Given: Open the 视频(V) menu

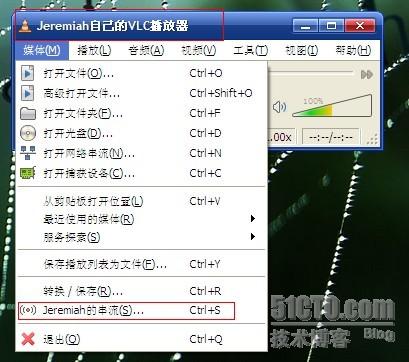Looking at the screenshot, I should point(199,50).
